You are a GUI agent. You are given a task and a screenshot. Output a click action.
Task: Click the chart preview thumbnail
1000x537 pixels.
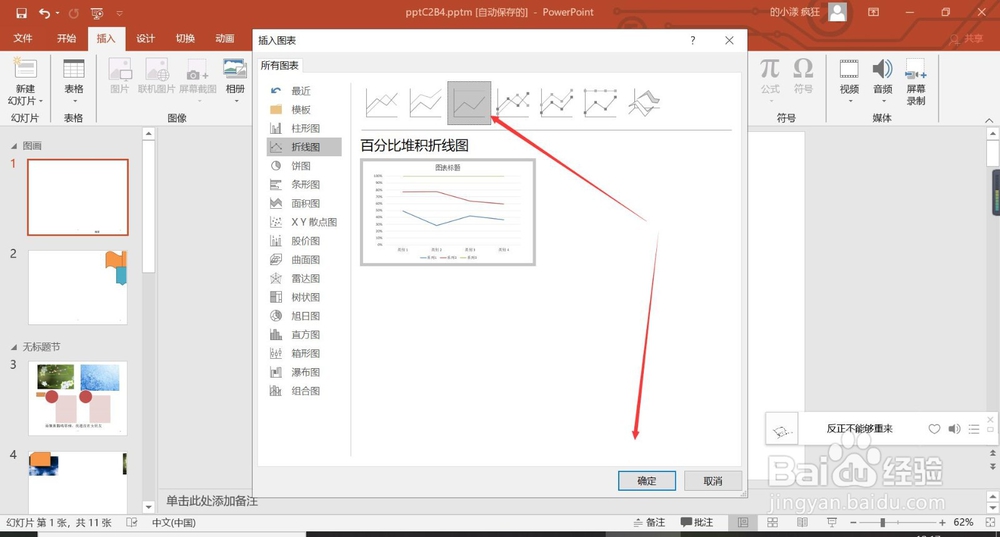(x=448, y=212)
